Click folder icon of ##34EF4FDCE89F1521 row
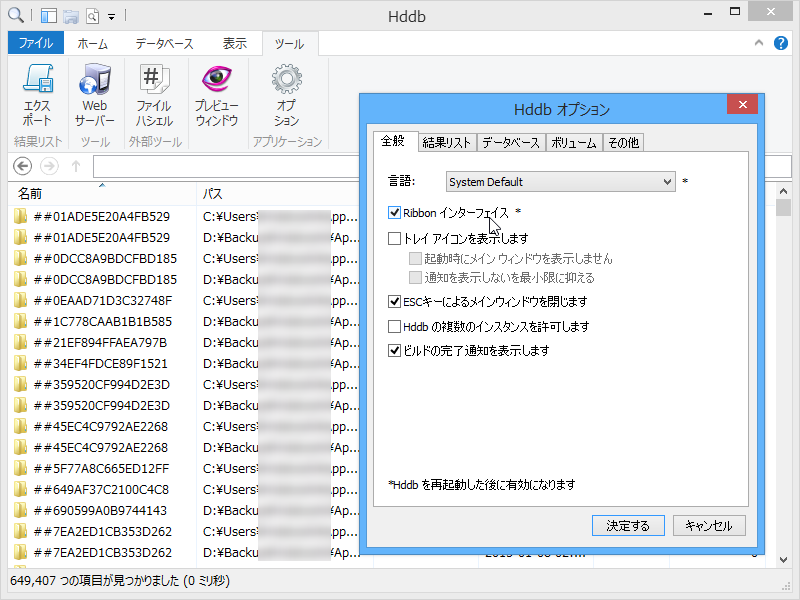Image resolution: width=800 pixels, height=600 pixels. tap(20, 363)
